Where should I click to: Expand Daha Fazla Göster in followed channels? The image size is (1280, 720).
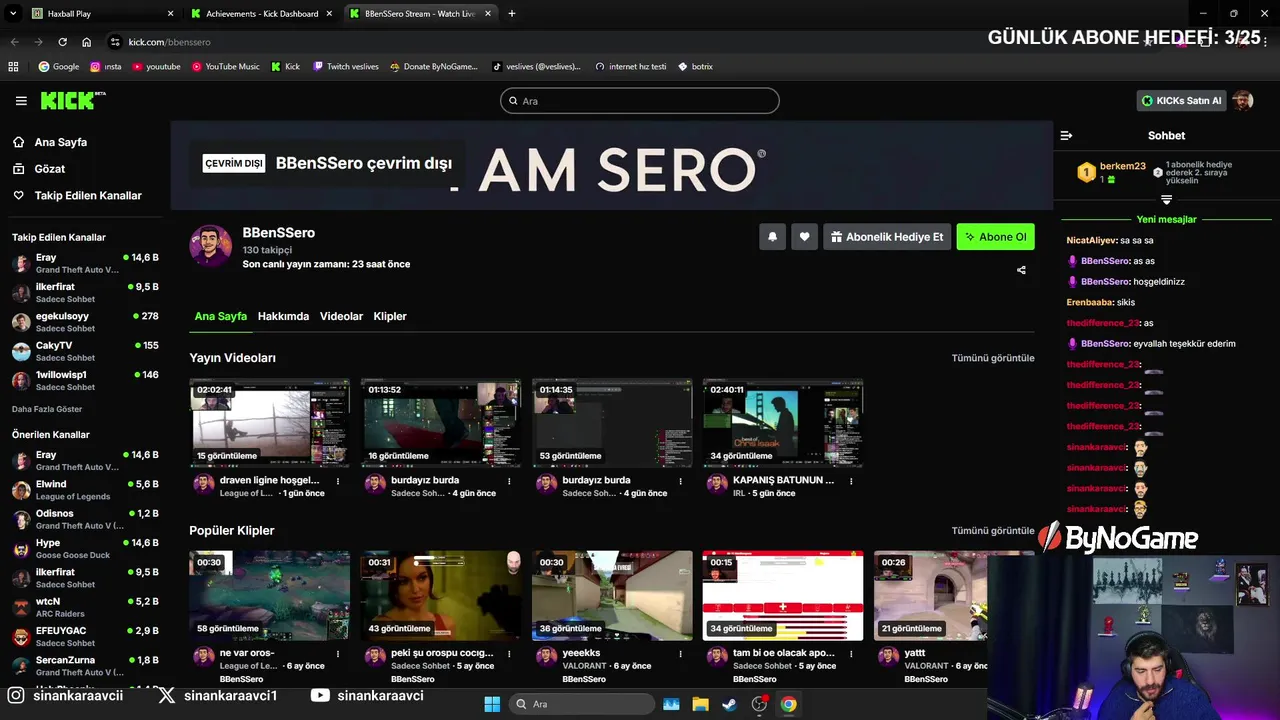pyautogui.click(x=47, y=409)
